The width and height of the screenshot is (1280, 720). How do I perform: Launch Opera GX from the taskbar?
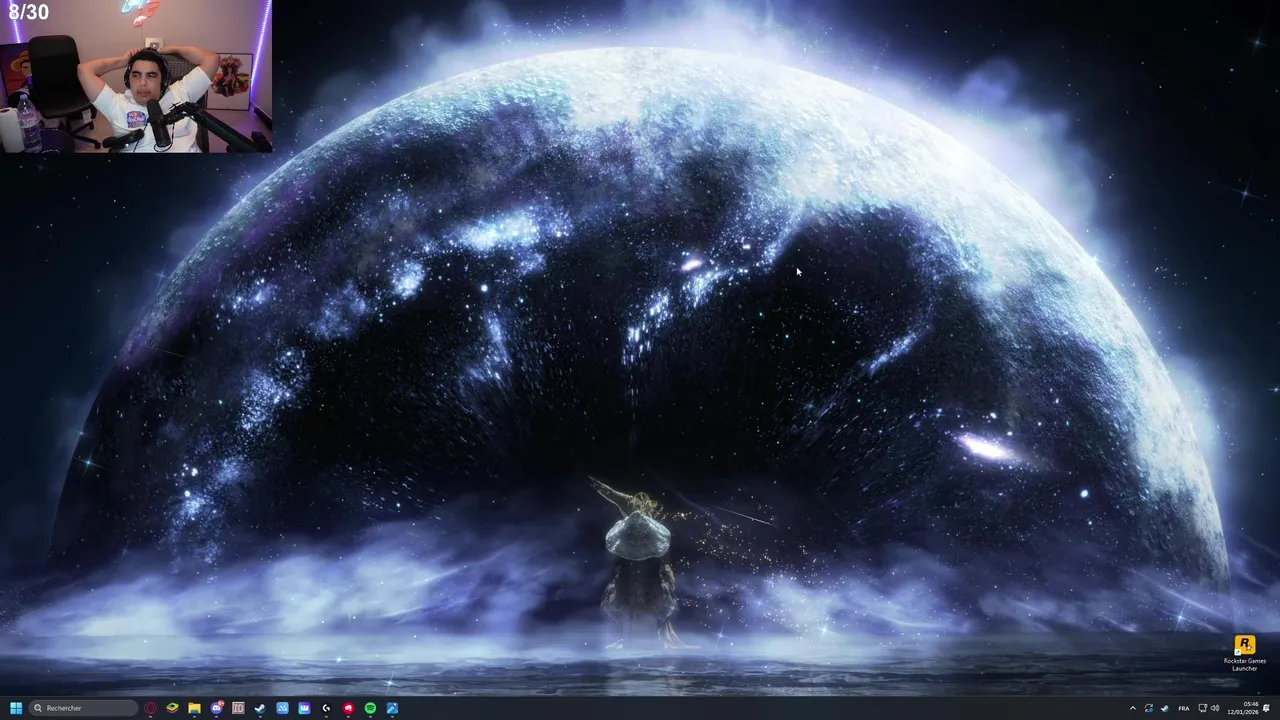pos(150,708)
